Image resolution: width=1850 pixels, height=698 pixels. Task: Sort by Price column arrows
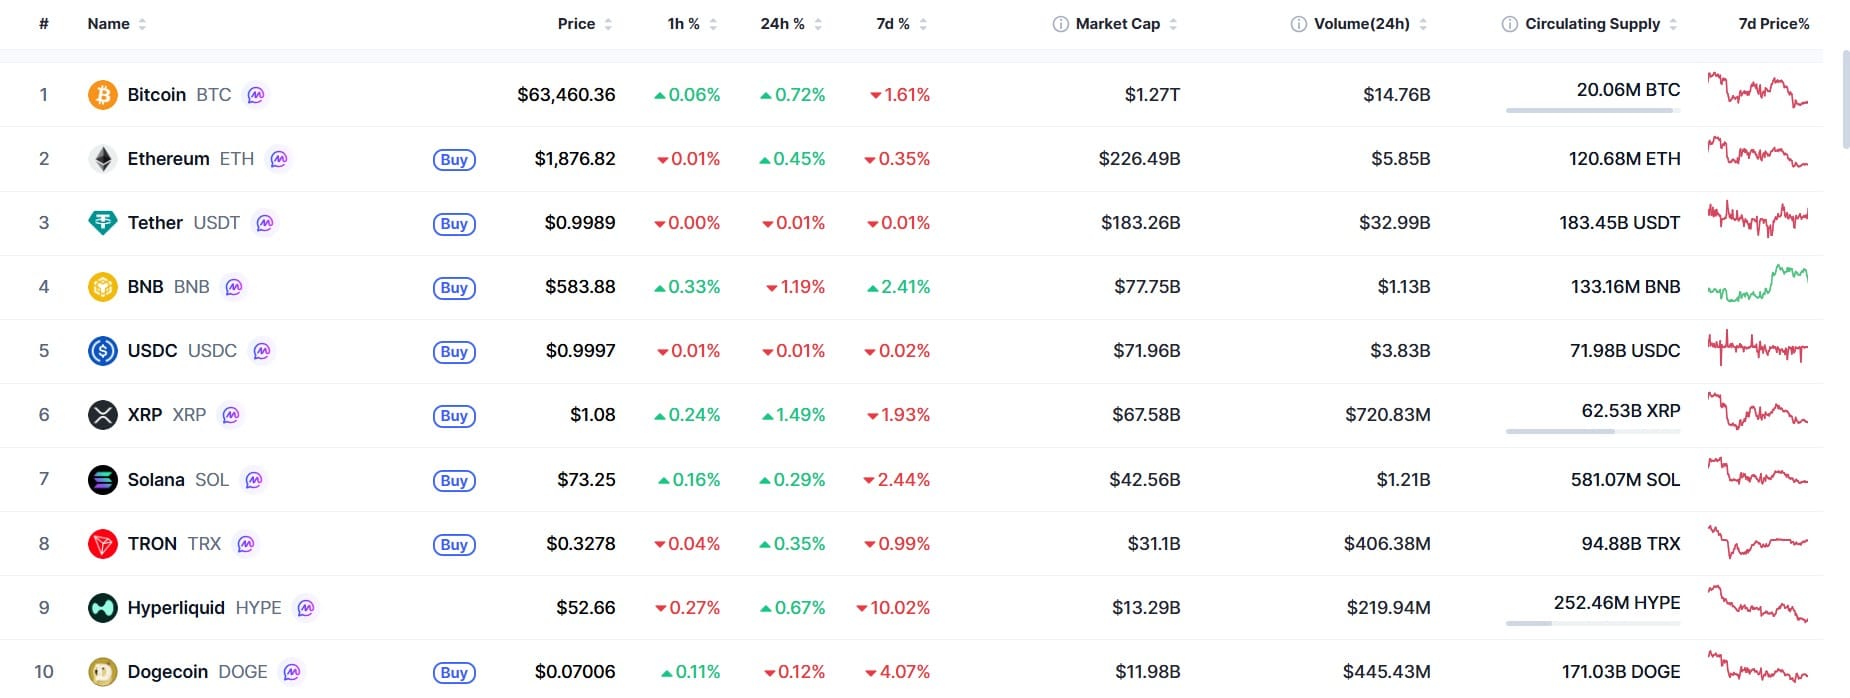[x=608, y=24]
